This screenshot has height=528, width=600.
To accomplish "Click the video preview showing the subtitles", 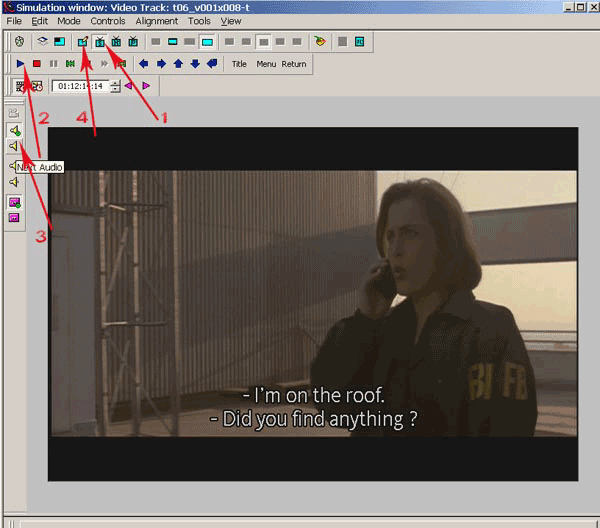I will (x=313, y=304).
